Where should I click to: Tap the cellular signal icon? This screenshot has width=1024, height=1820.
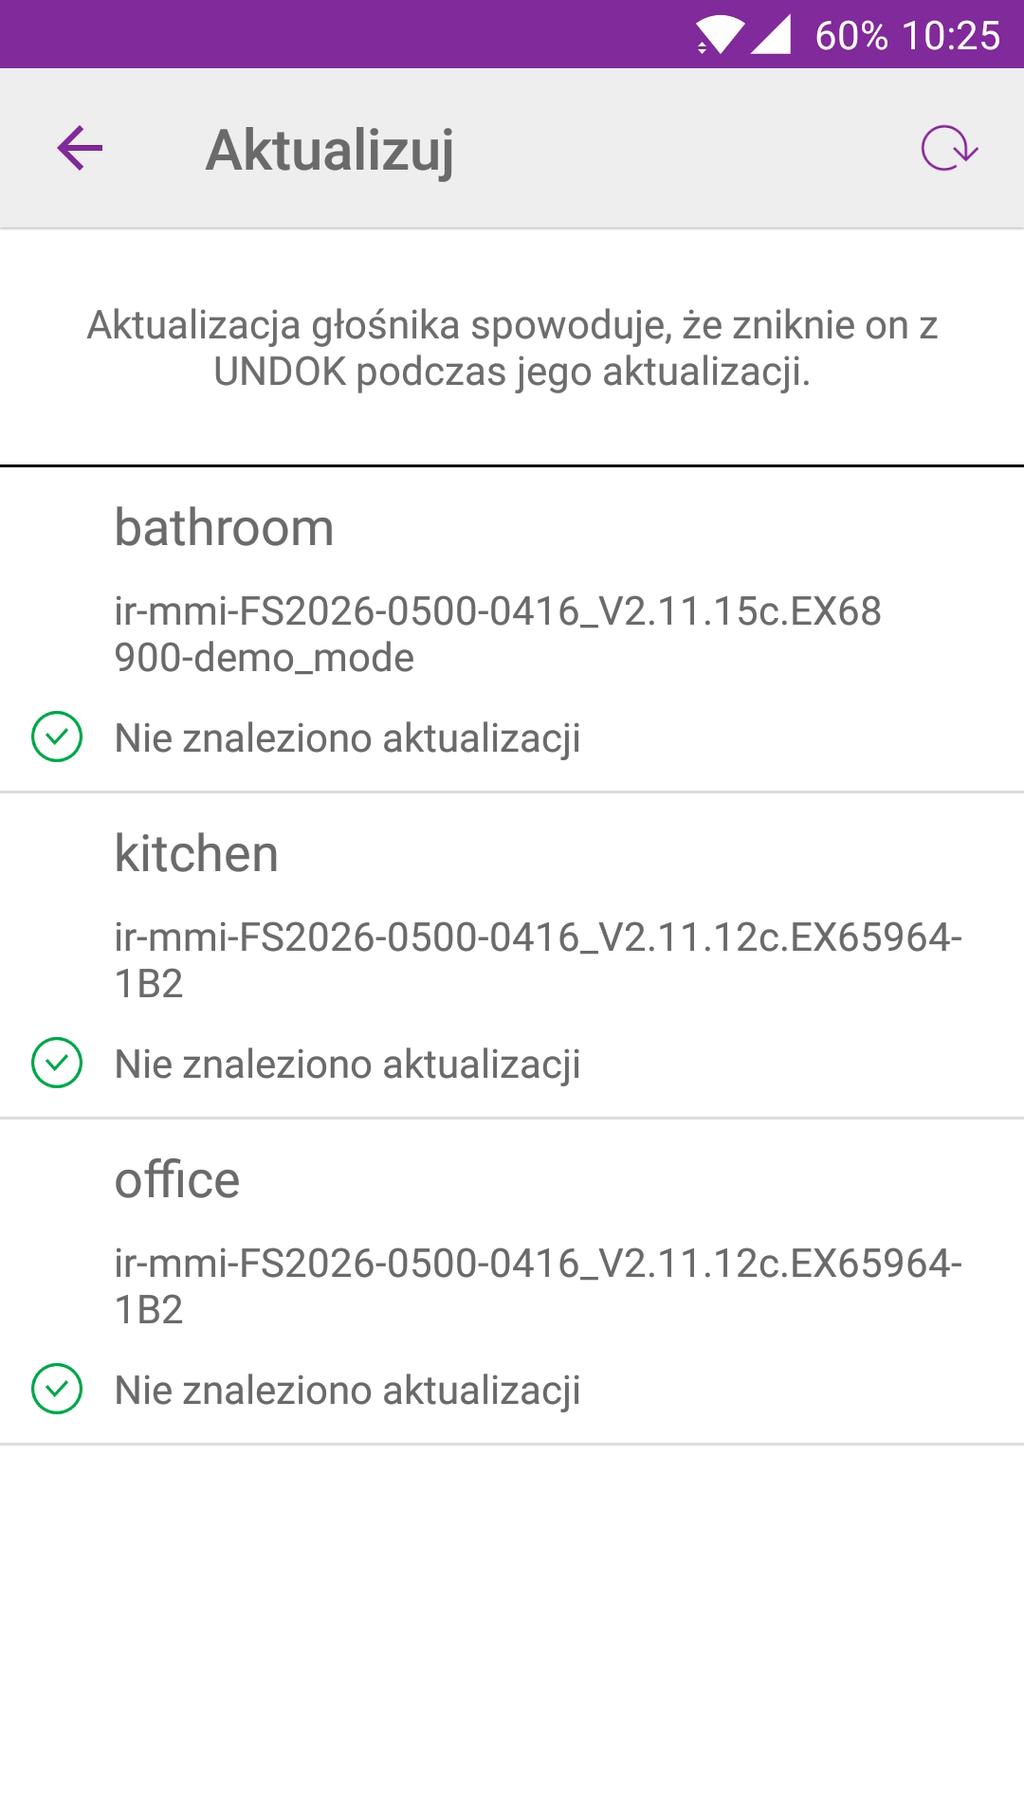[770, 35]
